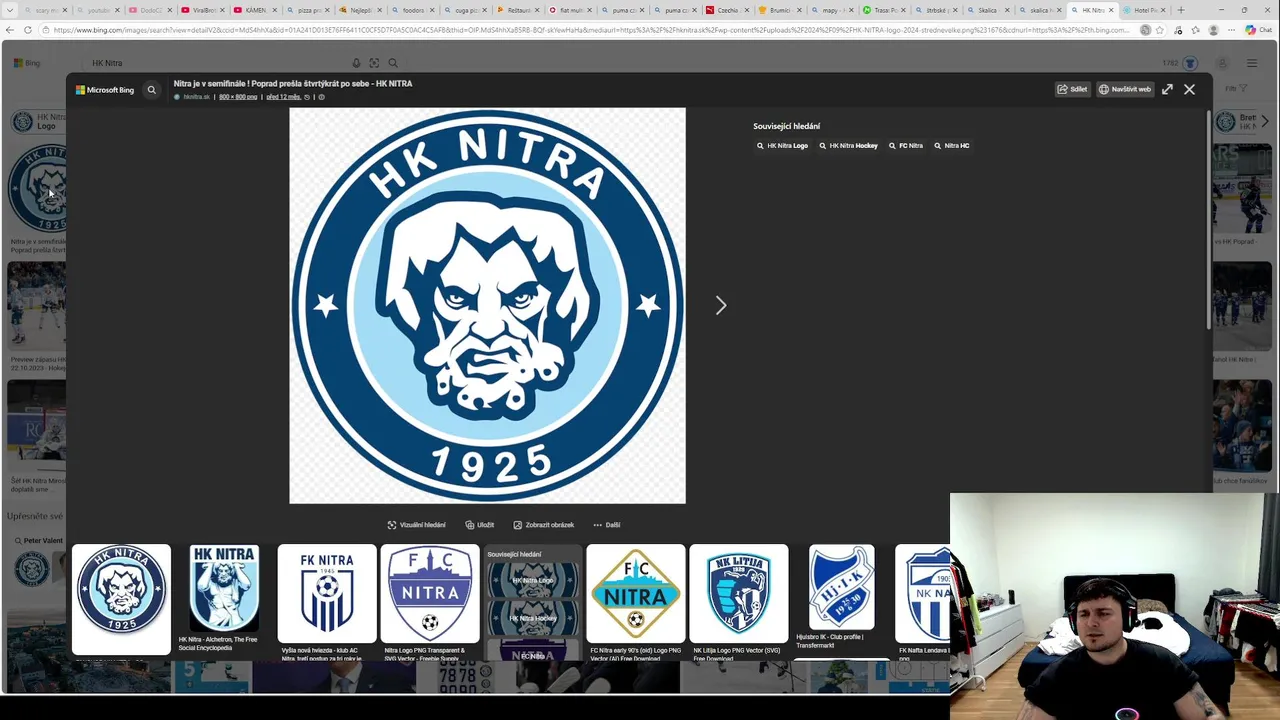
Task: Click the camera visual search icon in search box
Action: pos(374,63)
